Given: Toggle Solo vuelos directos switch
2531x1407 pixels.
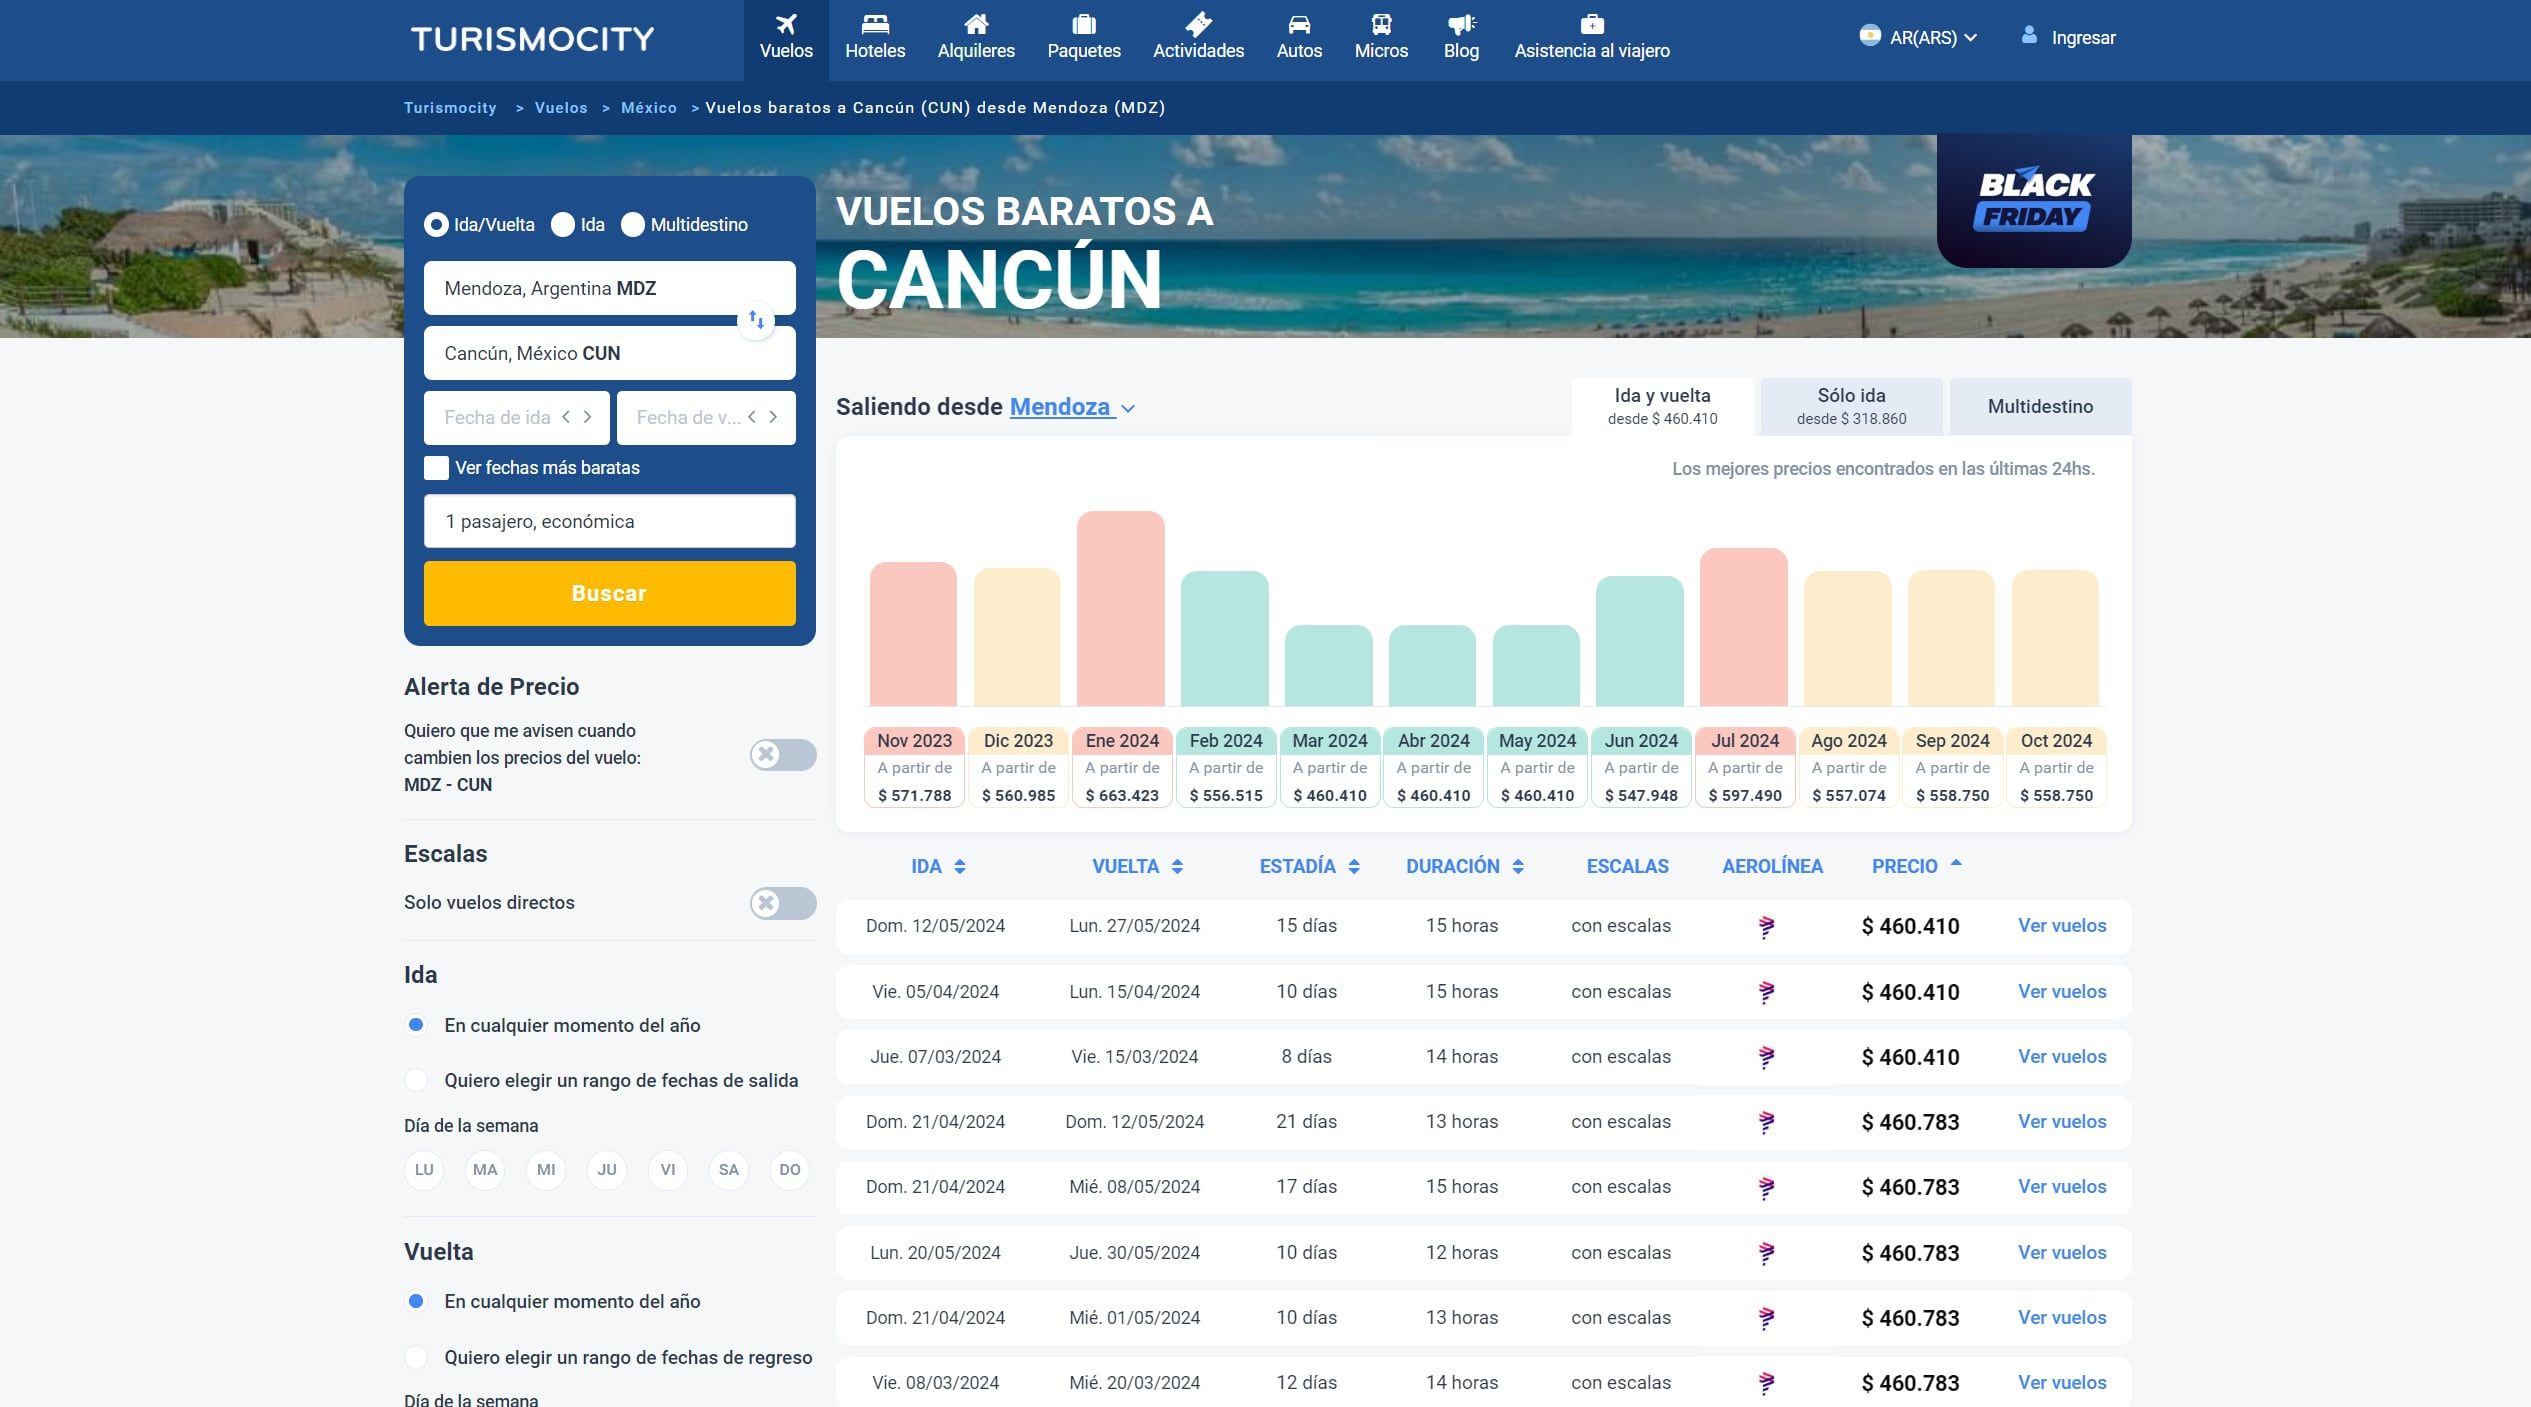Looking at the screenshot, I should pyautogui.click(x=786, y=902).
